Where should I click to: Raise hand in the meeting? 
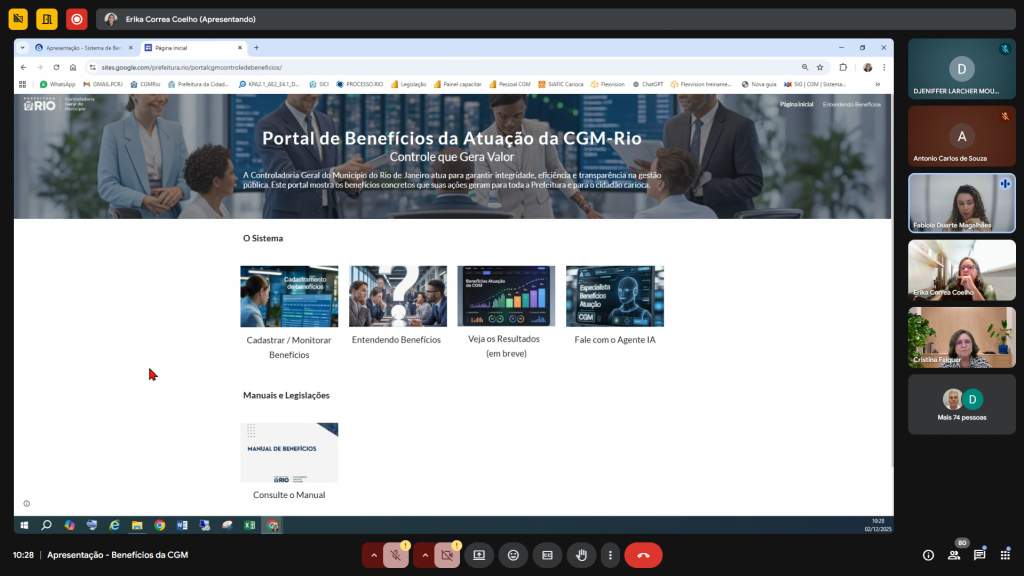[581, 555]
